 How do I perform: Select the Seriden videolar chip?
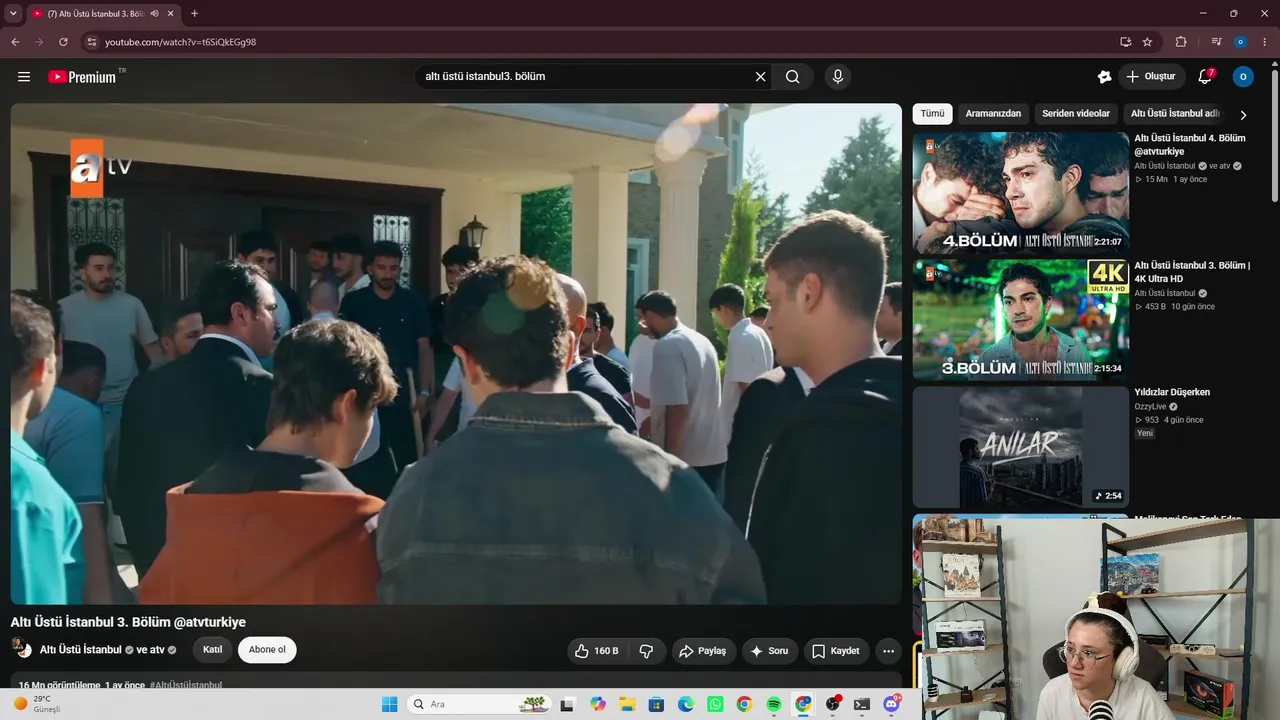(1076, 114)
